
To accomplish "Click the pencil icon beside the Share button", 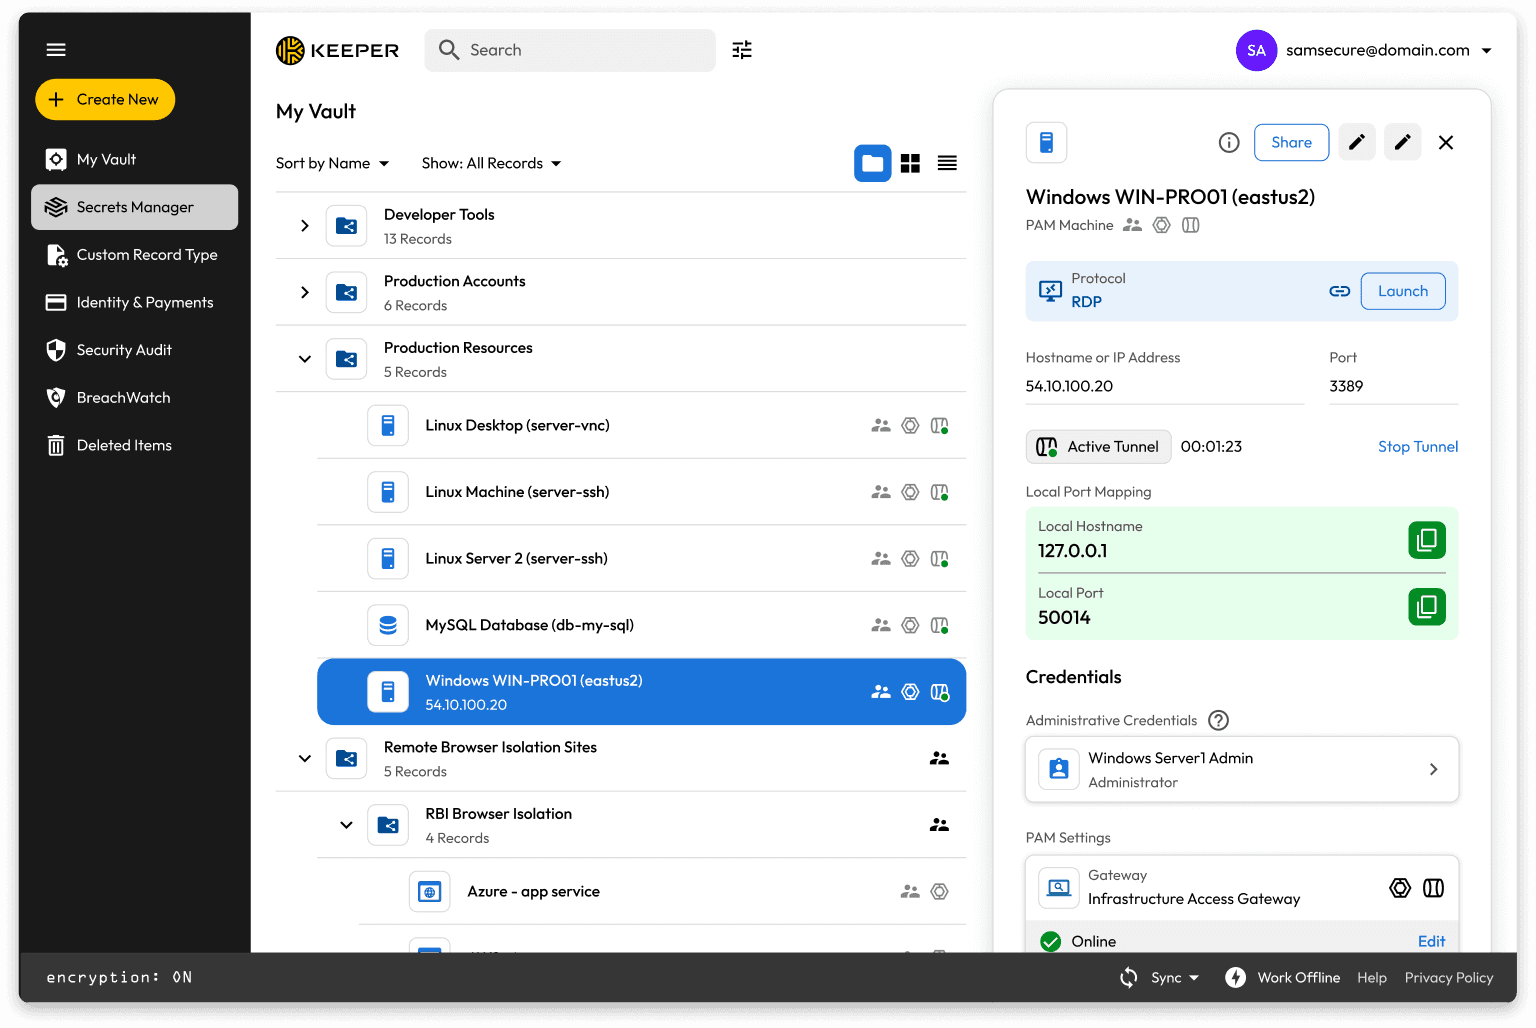I will (1357, 143).
